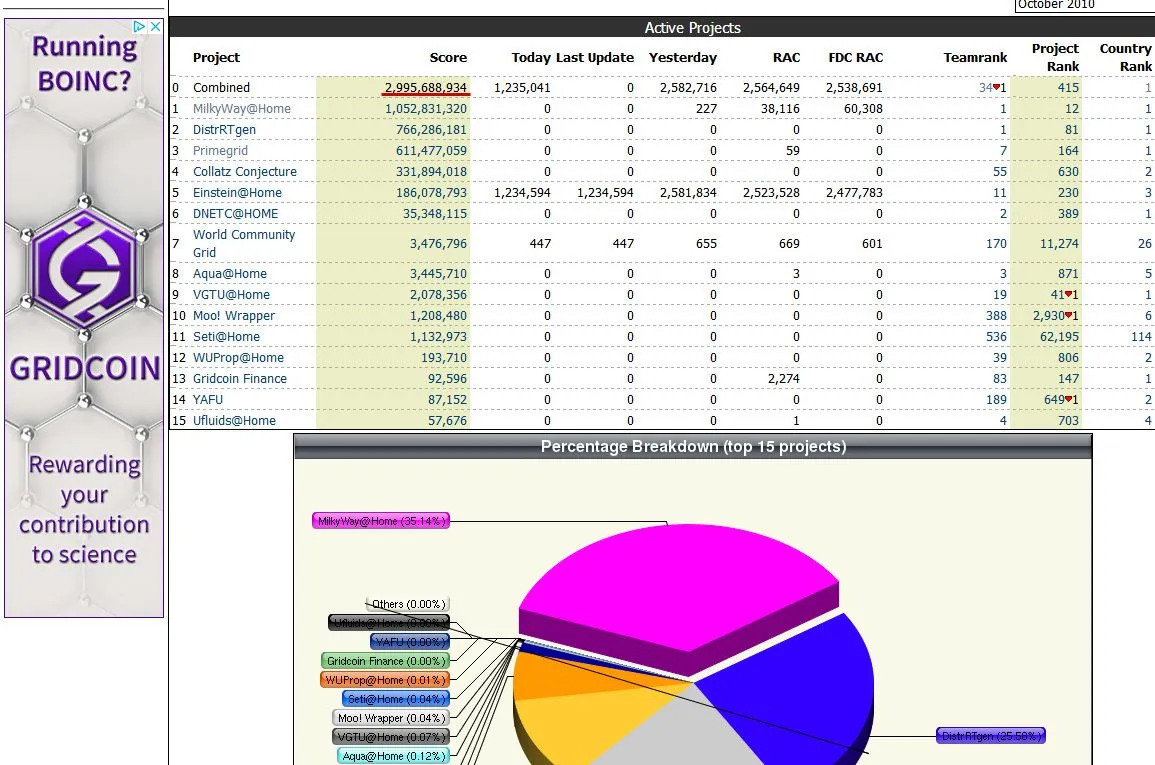This screenshot has height=765, width=1155.
Task: Open the Seti@Home project link
Action: point(226,336)
